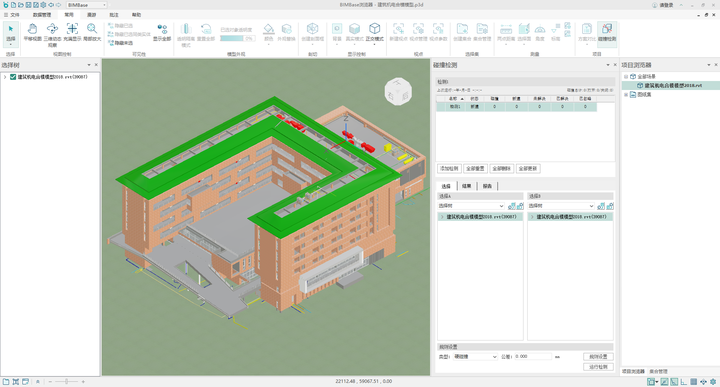
Task: Open the 帮助 help tab
Action: click(x=136, y=15)
